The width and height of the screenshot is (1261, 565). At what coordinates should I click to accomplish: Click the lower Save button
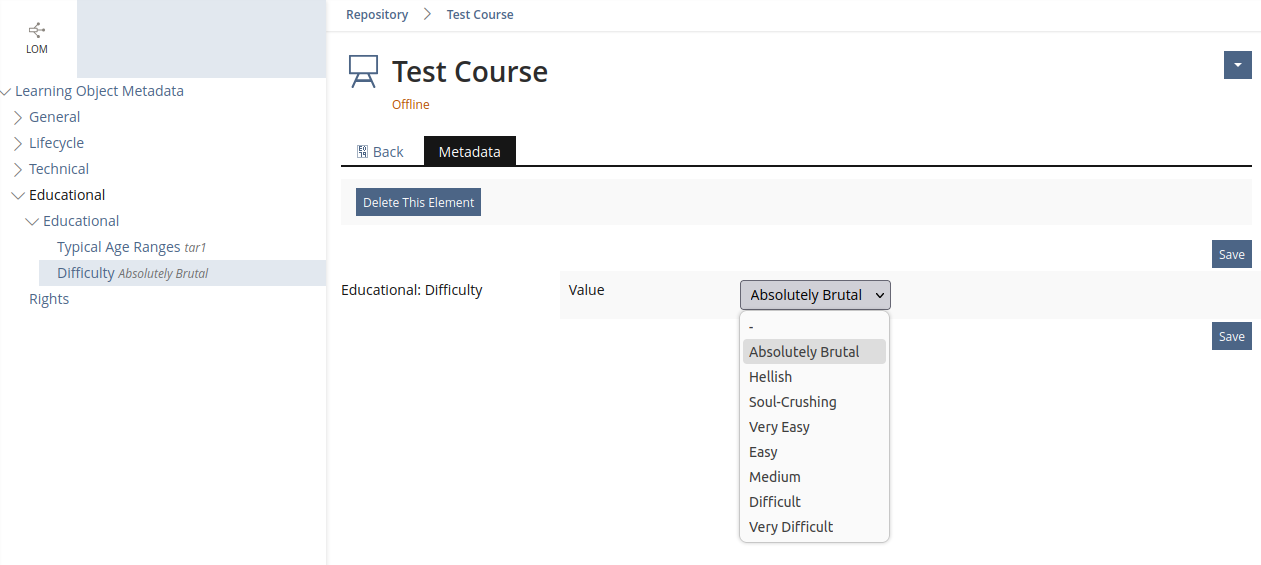1231,336
